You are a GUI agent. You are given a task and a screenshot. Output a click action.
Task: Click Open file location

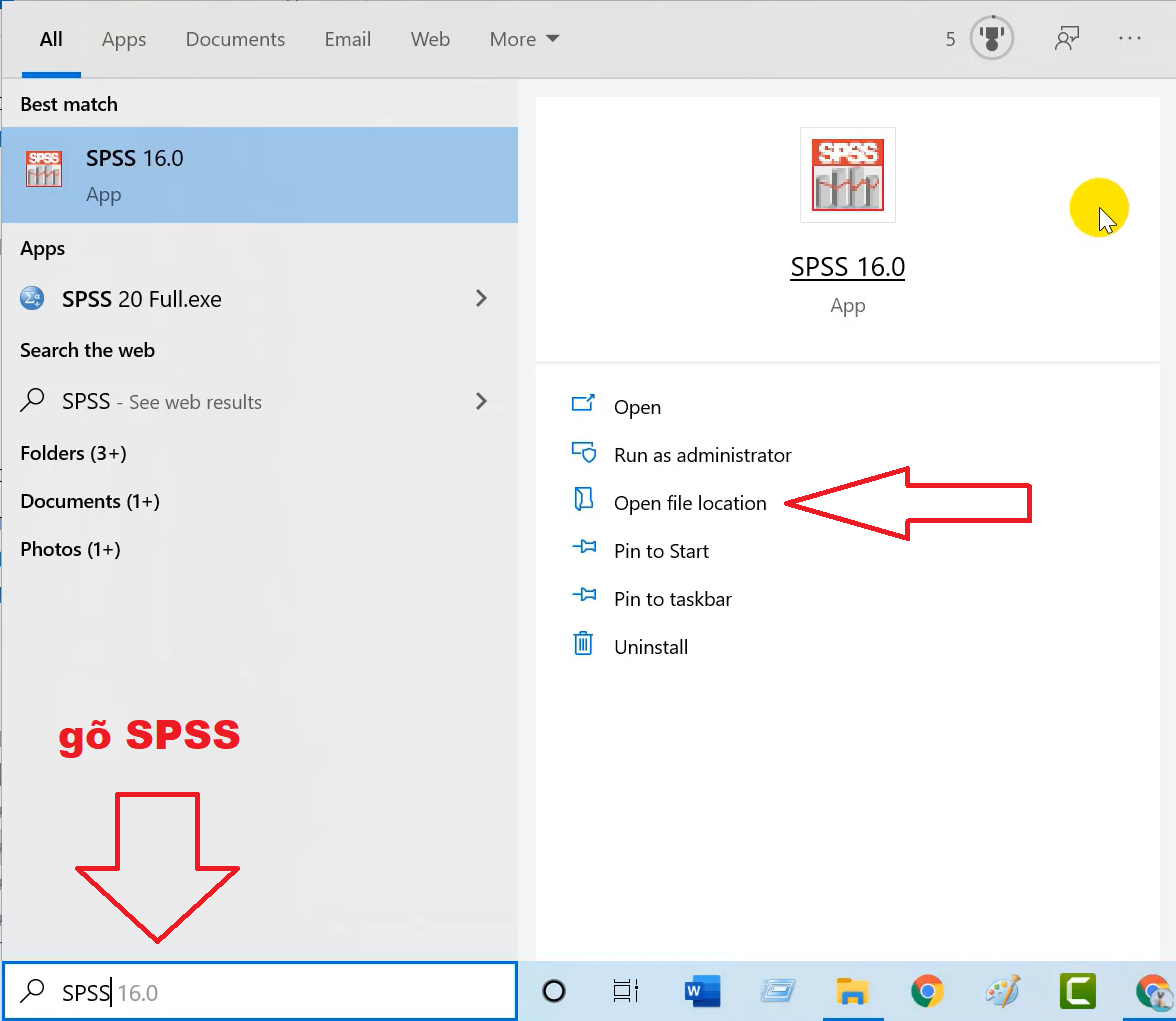tap(690, 503)
